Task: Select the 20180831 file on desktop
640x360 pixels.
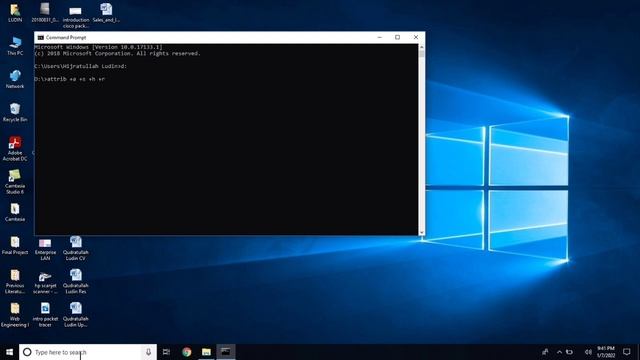Action: coord(45,13)
